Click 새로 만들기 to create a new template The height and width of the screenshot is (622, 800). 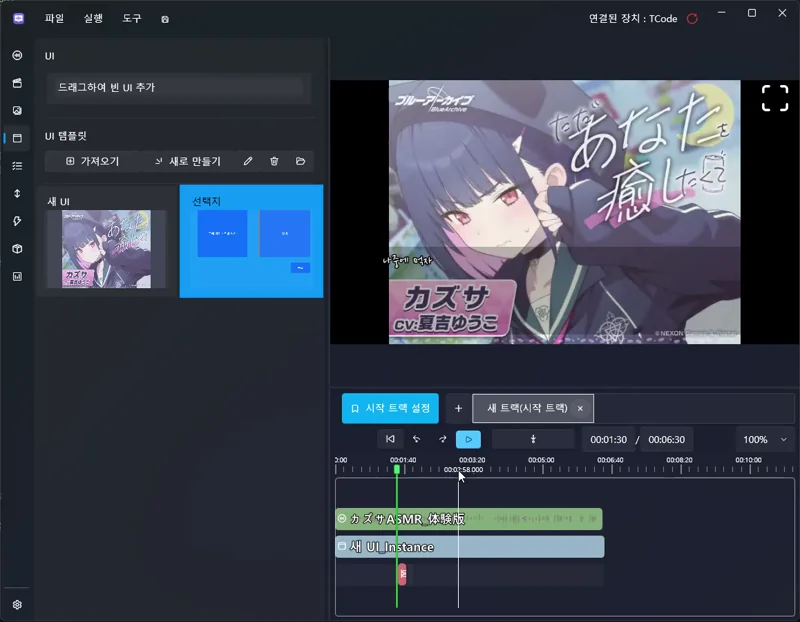click(x=192, y=161)
